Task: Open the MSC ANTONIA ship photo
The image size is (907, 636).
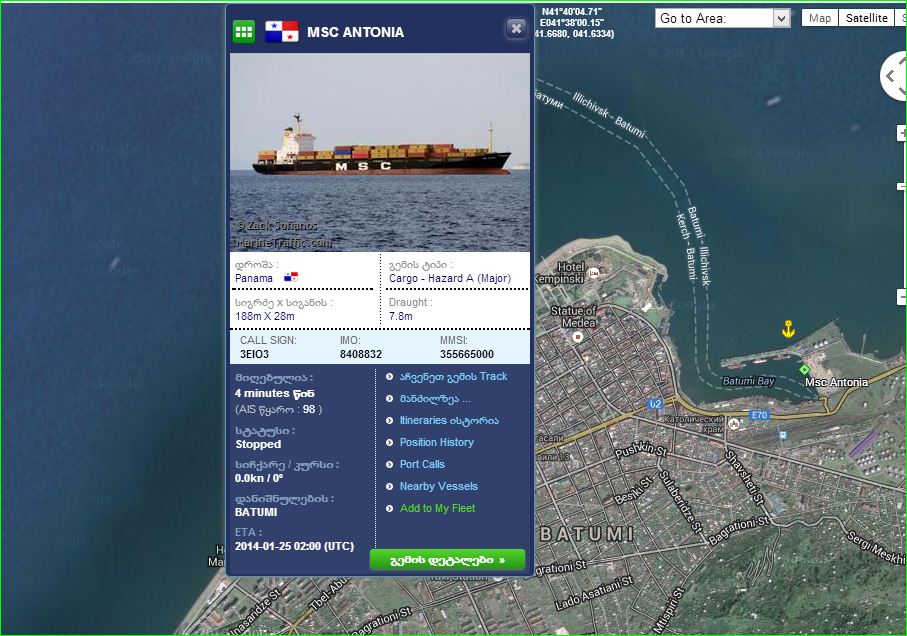Action: (380, 152)
